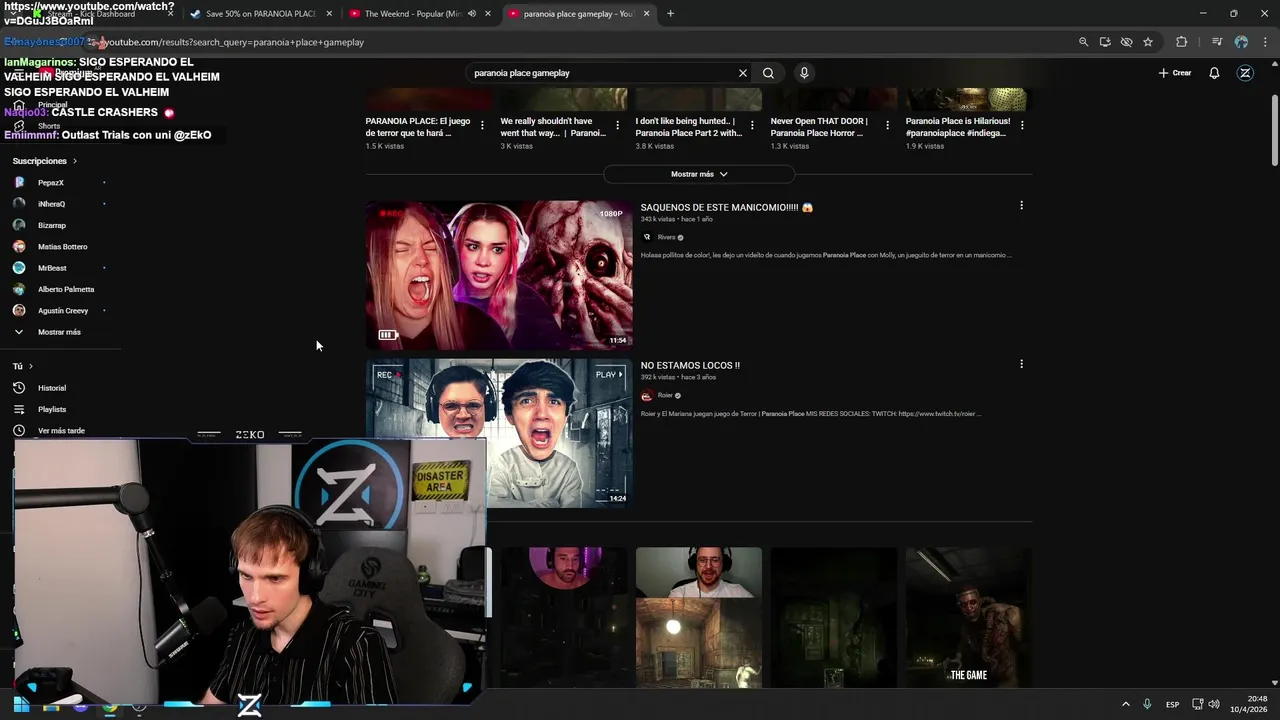Click the Crear button
1280x720 pixels.
pyautogui.click(x=1175, y=73)
